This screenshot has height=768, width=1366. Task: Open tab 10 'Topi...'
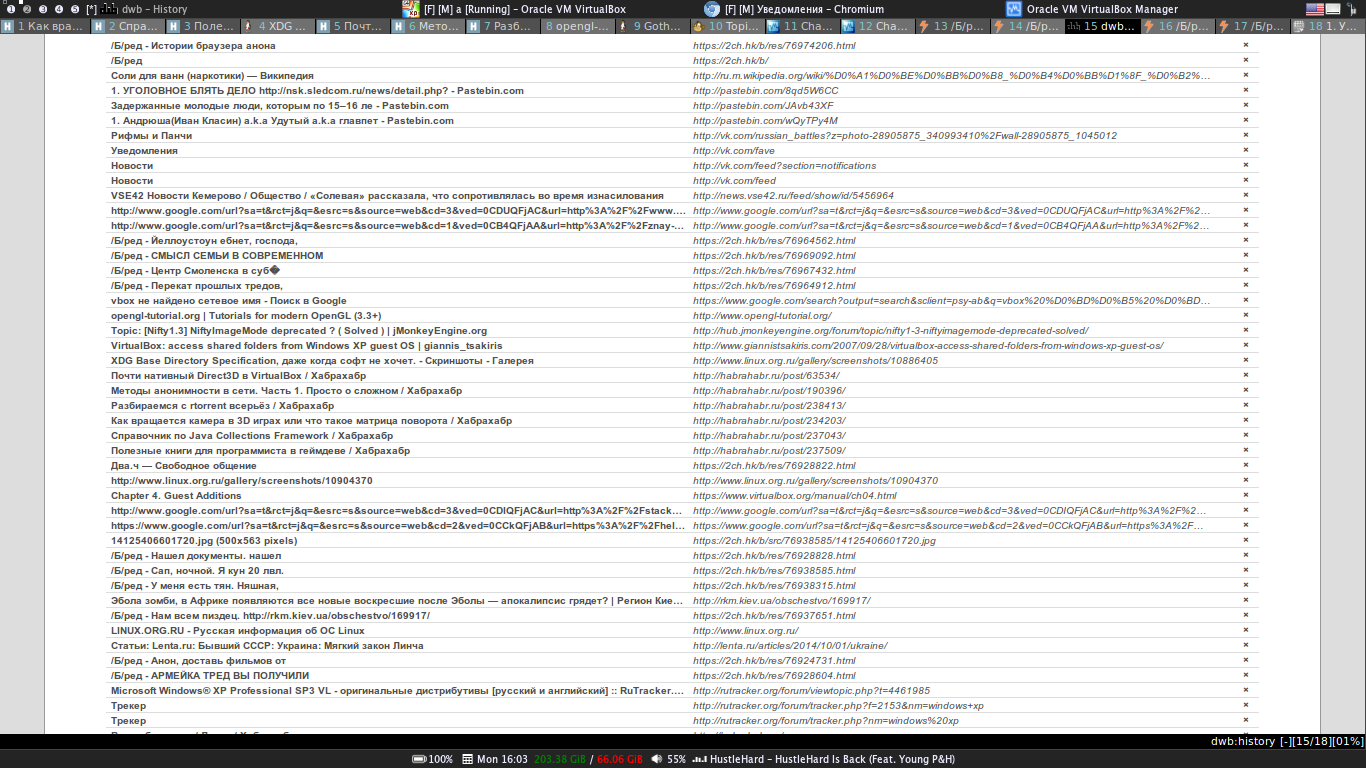tap(727, 26)
